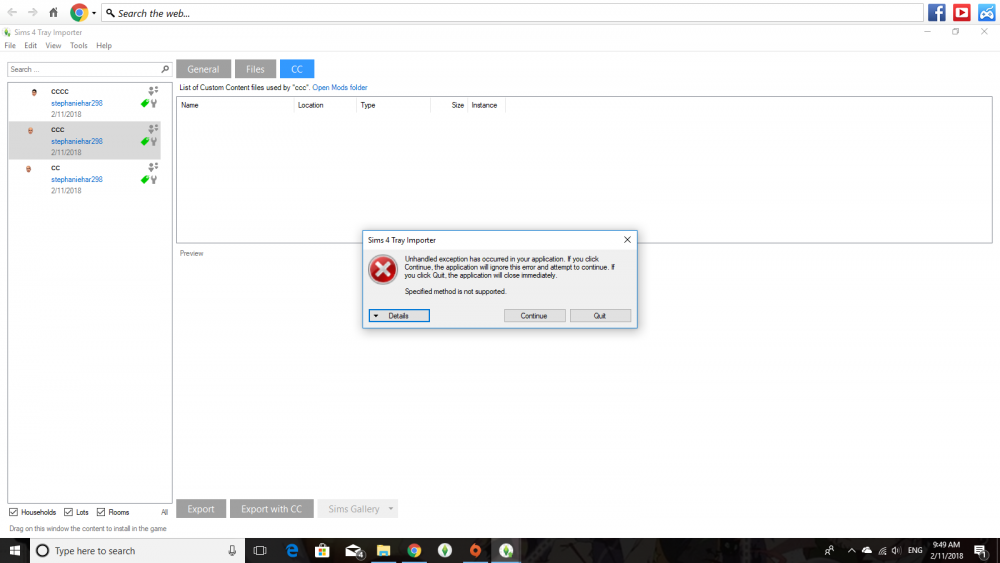Click the browser home icon

(54, 12)
